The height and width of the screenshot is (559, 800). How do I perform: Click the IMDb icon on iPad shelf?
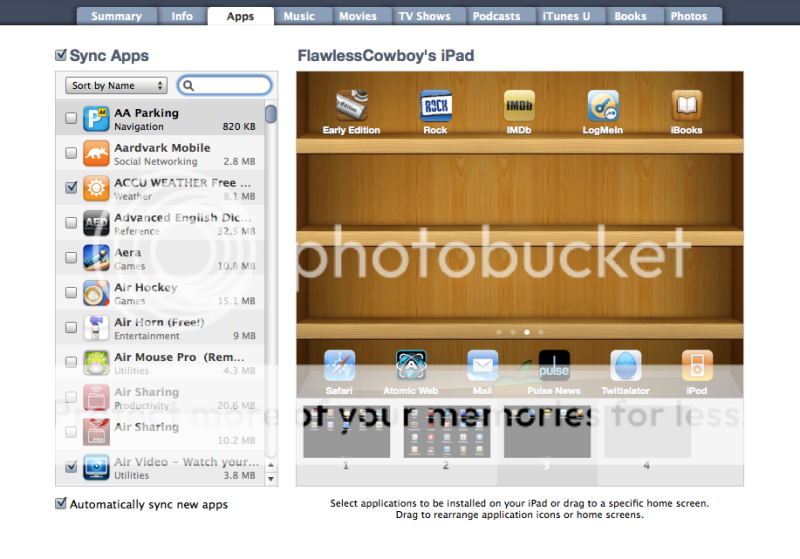pyautogui.click(x=519, y=106)
